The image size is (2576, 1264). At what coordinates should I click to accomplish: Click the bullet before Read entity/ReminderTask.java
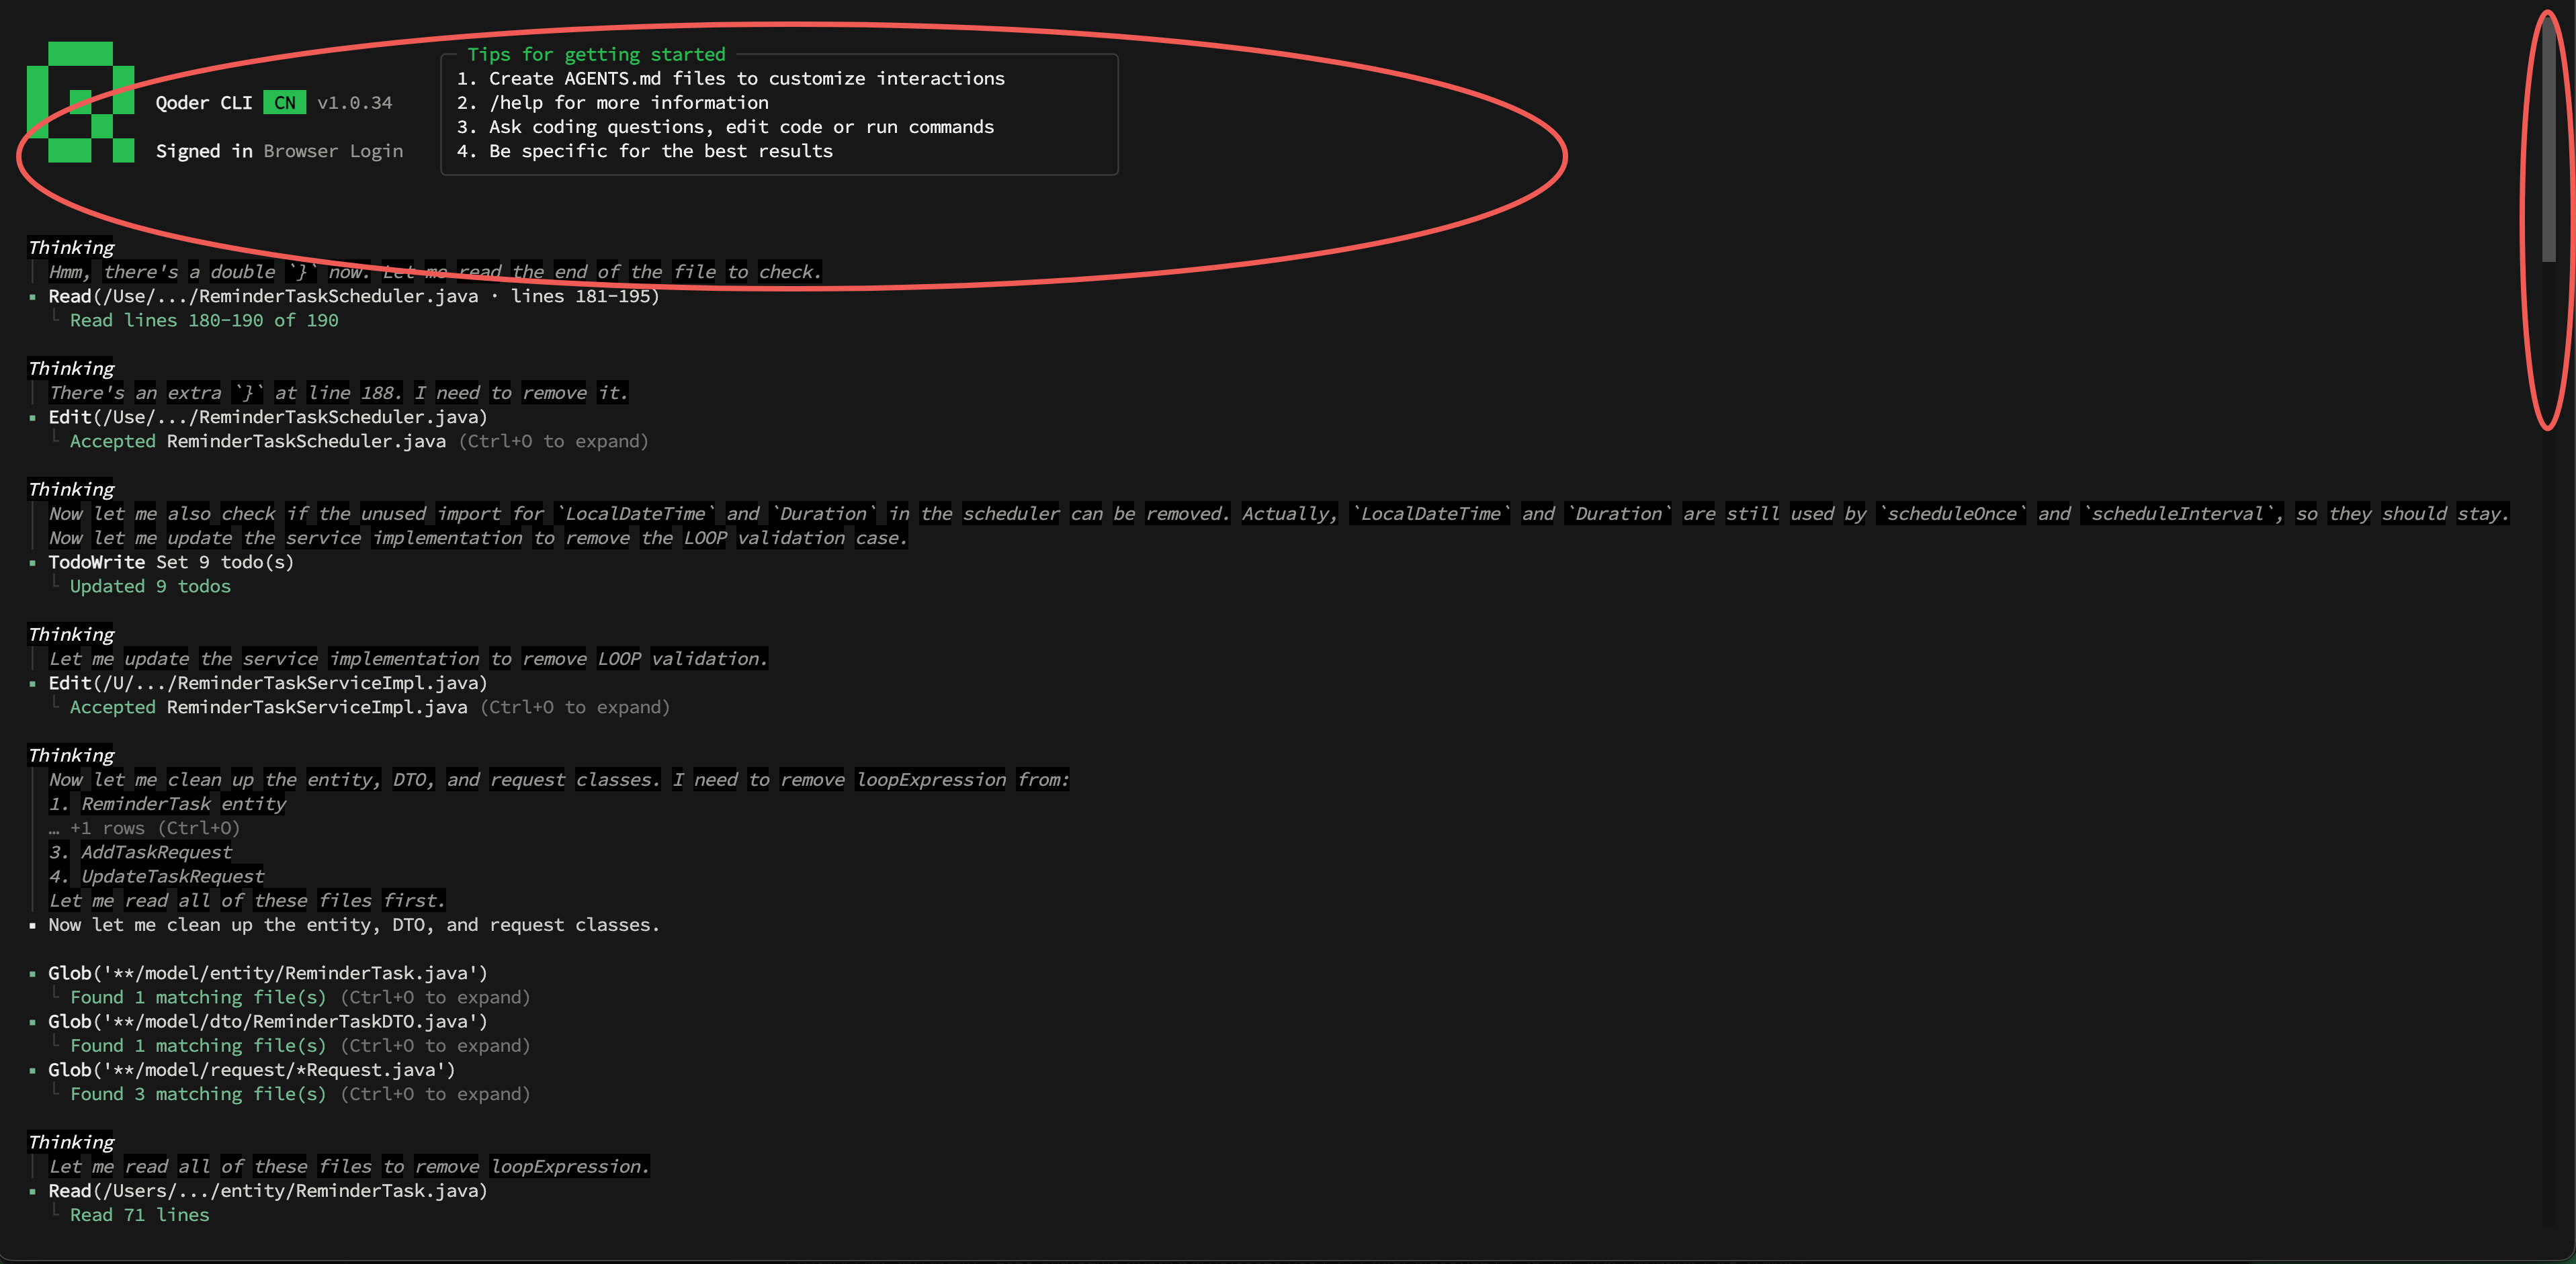tap(33, 1192)
